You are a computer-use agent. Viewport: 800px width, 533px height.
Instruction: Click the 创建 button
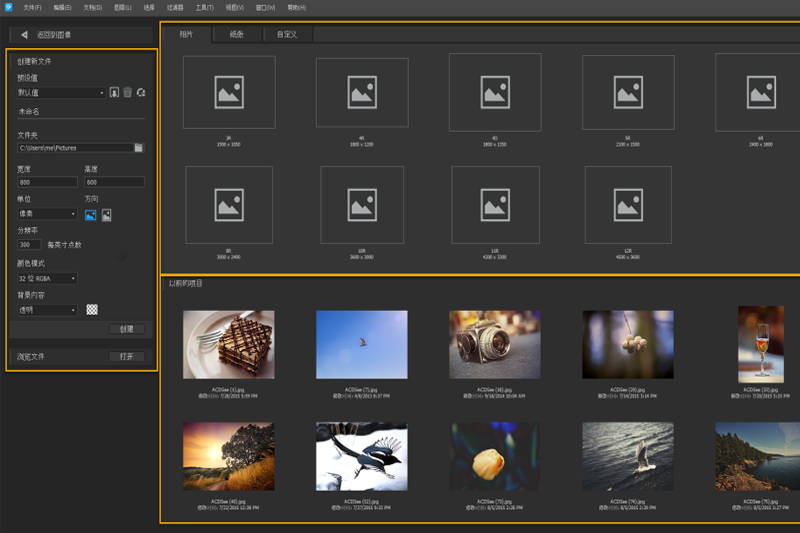click(x=127, y=329)
